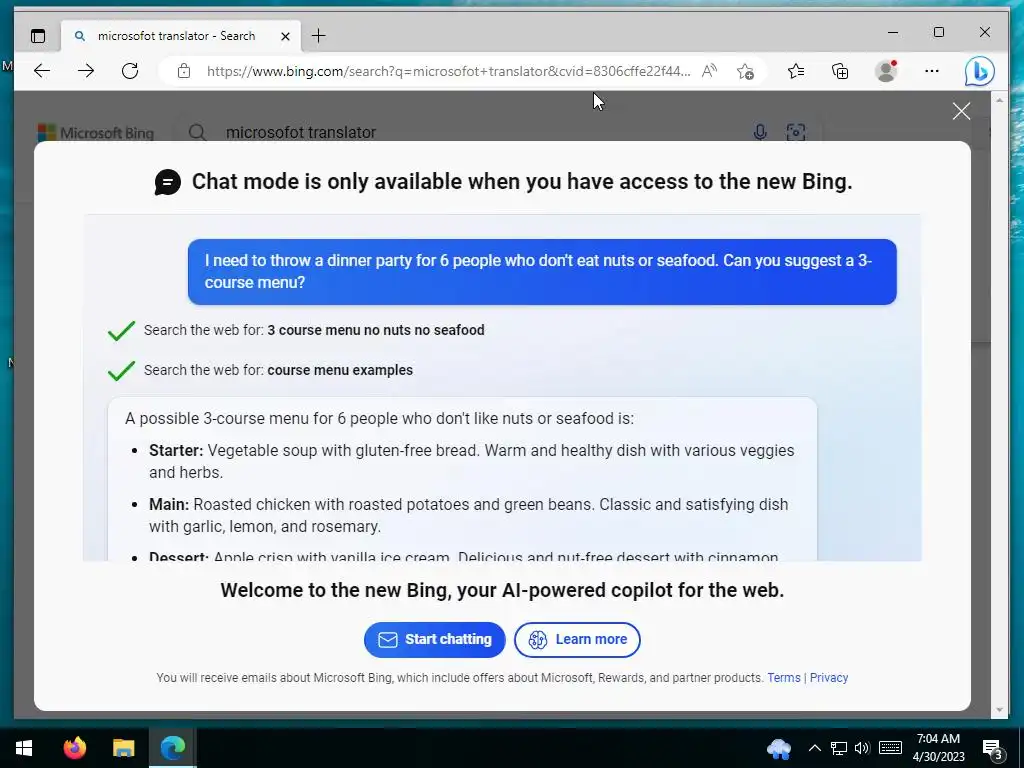The image size is (1024, 768).
Task: Add this page to favorites with the star-plus icon
Action: (745, 71)
